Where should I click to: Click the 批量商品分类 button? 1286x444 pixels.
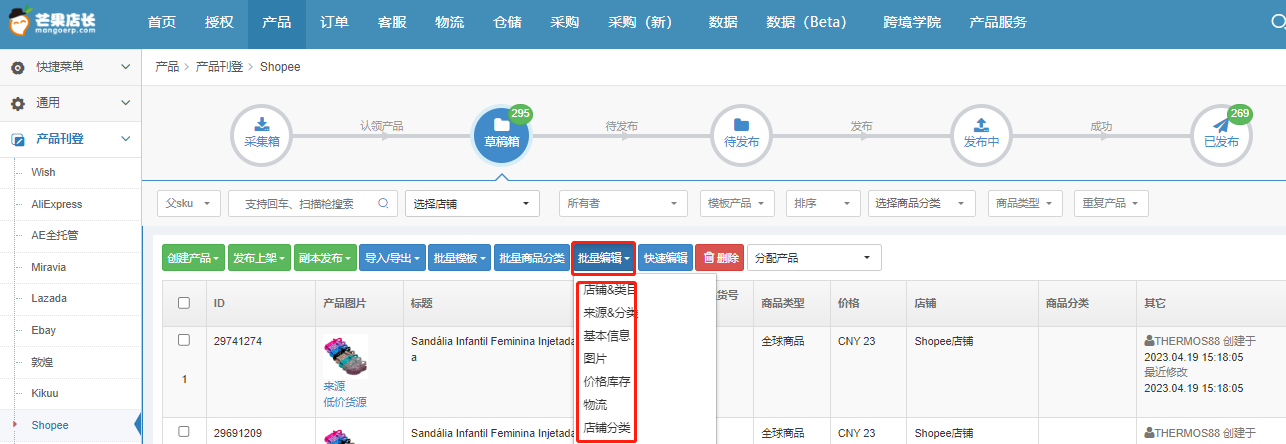[532, 258]
